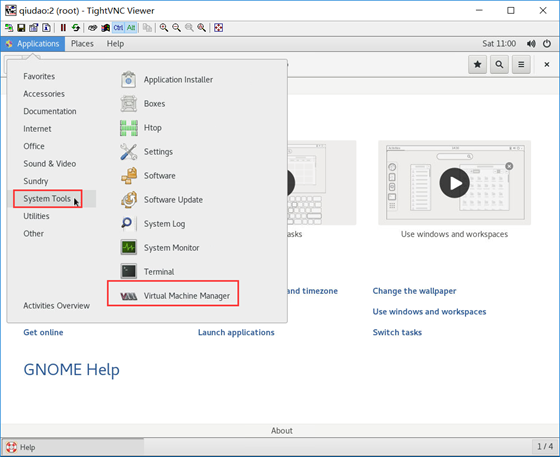Click the Sat 11:00 clock
560x457 pixels.
point(499,44)
